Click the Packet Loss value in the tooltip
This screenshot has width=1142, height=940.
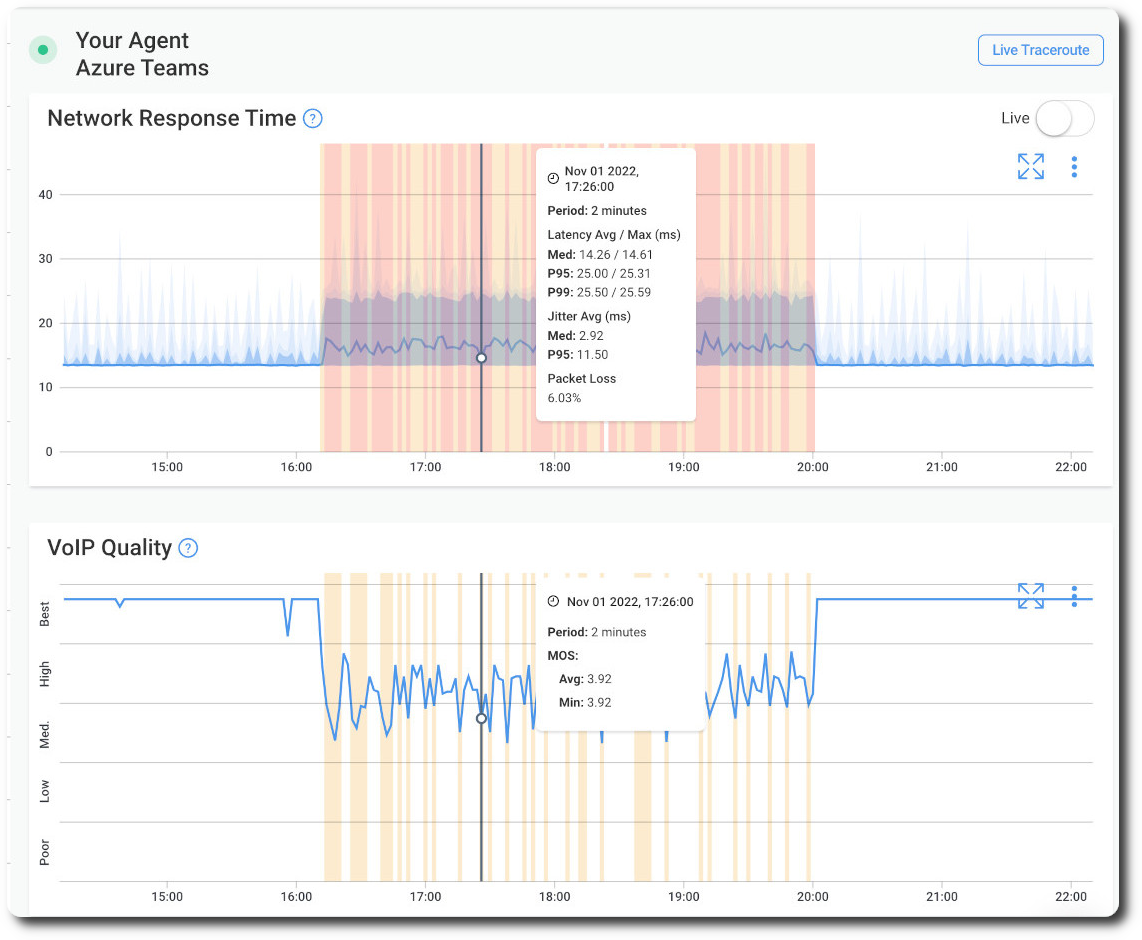coord(563,397)
